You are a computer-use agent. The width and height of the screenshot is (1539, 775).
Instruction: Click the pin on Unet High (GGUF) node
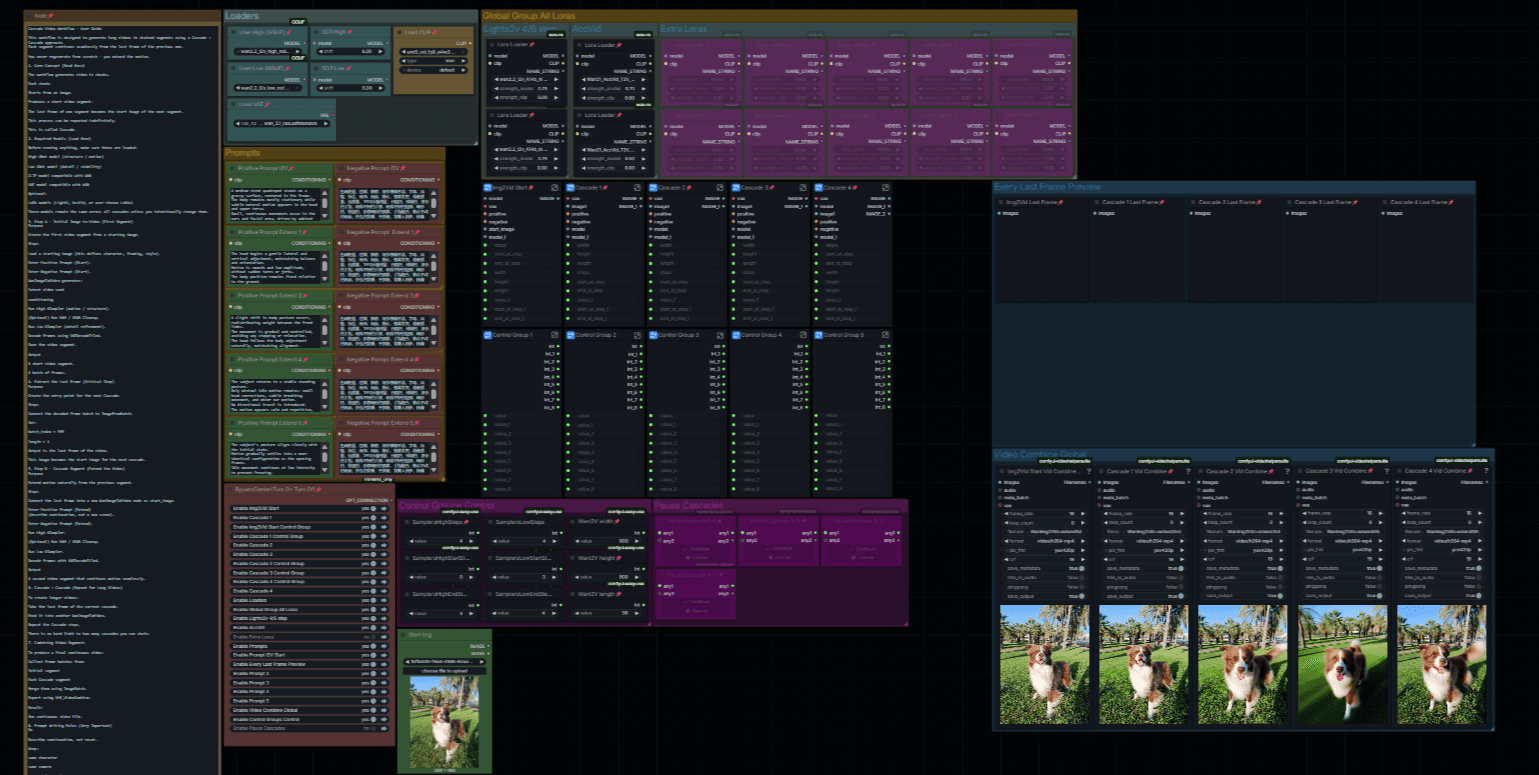[x=289, y=32]
